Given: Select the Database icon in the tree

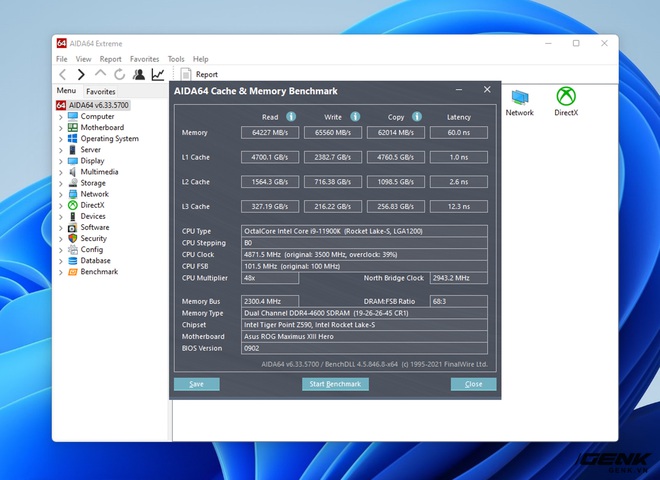Looking at the screenshot, I should coord(73,261).
